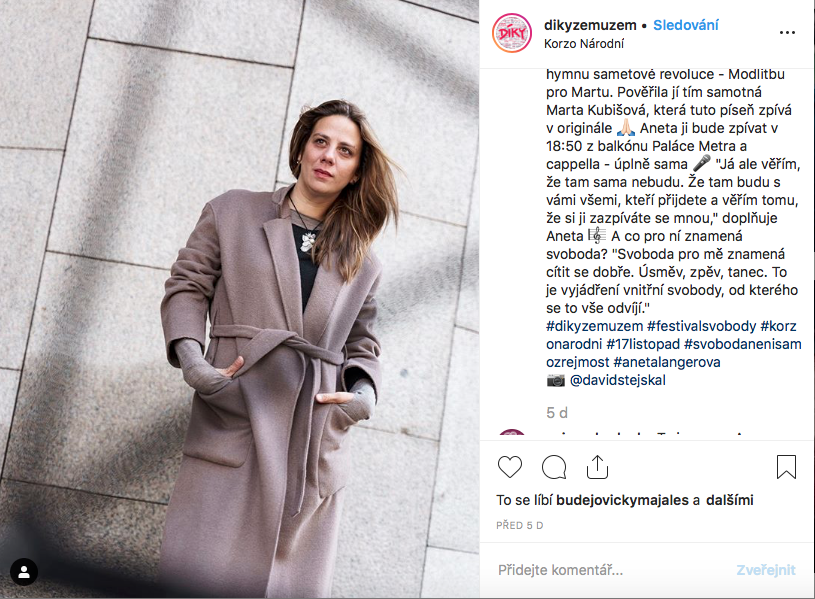
Task: Open the #anetalangerova hashtag
Action: click(667, 362)
